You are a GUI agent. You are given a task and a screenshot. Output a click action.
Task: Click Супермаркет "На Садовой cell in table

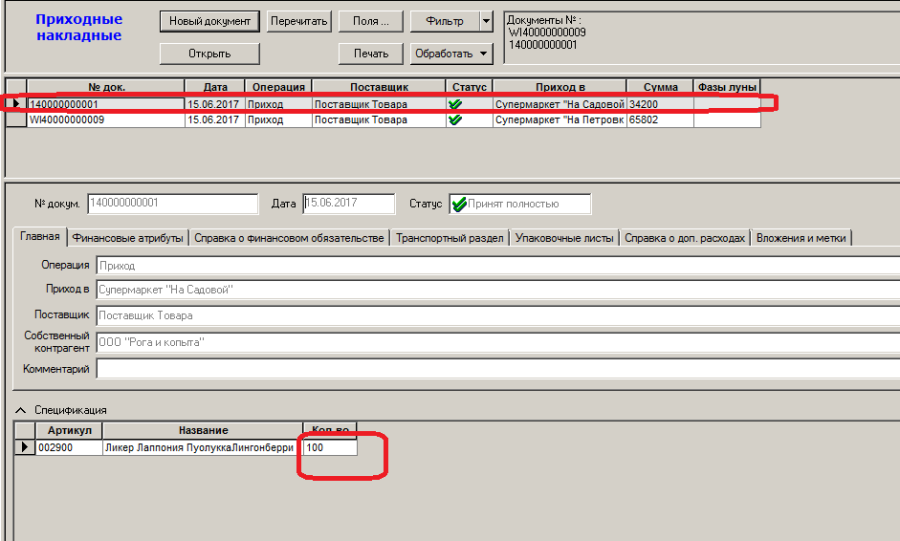[x=560, y=104]
